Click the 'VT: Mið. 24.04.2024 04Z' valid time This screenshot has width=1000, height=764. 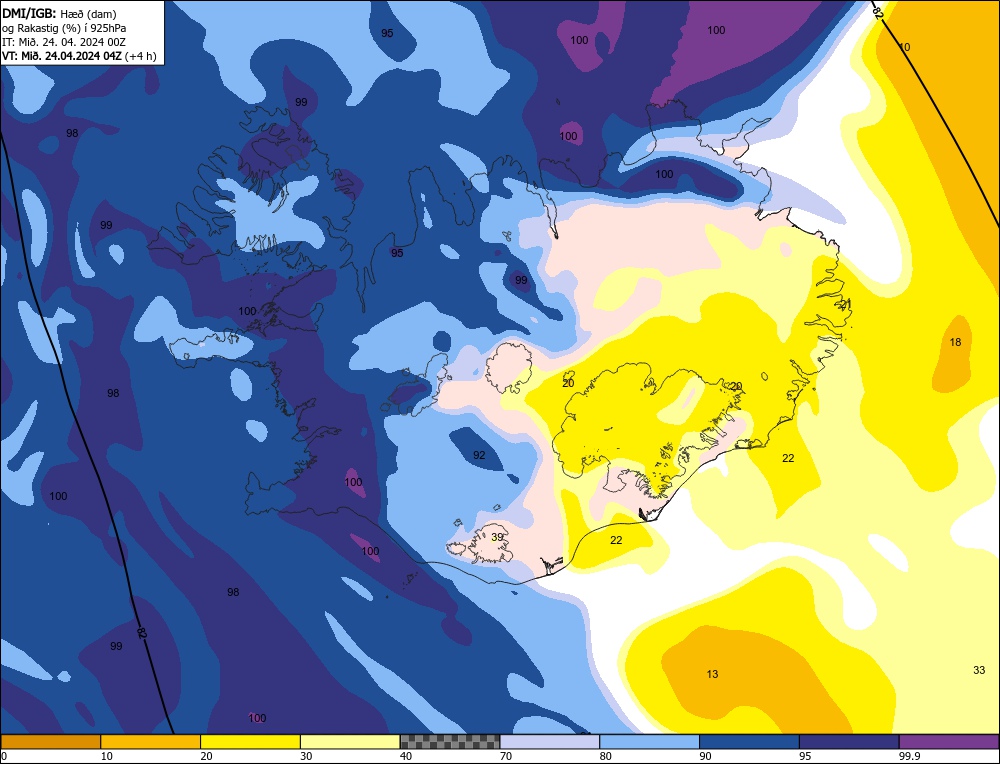coord(62,55)
